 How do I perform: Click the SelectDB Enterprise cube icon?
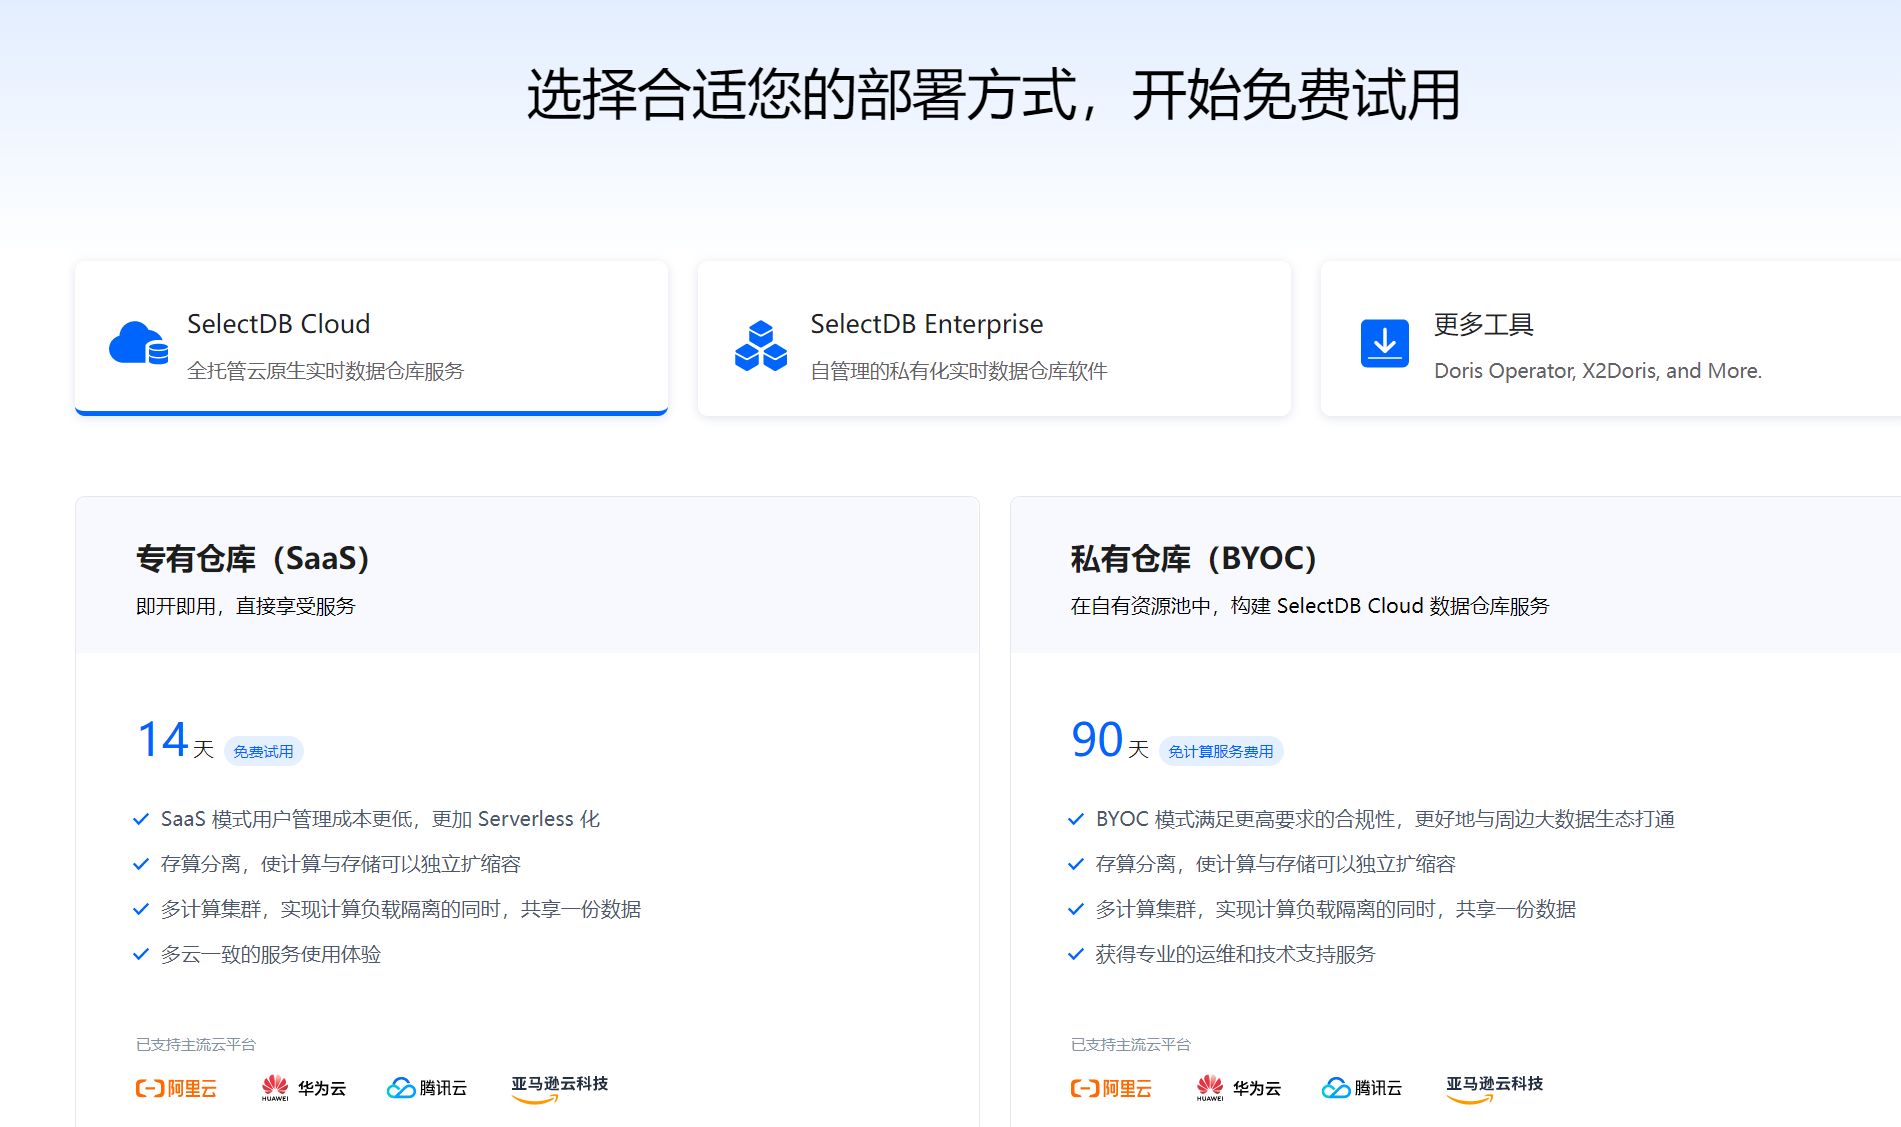tap(760, 344)
